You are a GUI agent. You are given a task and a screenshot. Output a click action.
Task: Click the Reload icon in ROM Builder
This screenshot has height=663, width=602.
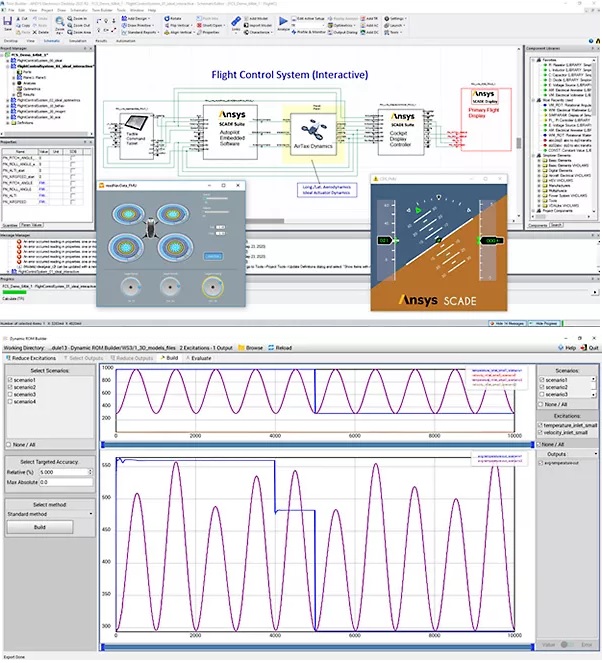pyautogui.click(x=271, y=348)
